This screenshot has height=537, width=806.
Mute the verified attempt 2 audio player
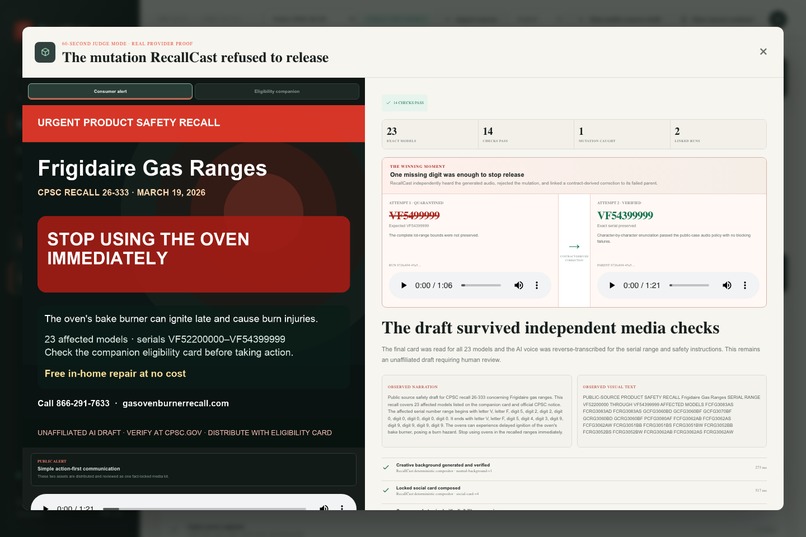[x=727, y=285]
